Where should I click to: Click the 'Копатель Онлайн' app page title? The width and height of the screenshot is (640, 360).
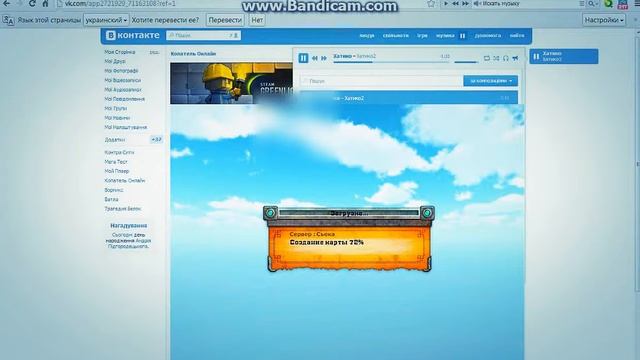click(x=193, y=53)
